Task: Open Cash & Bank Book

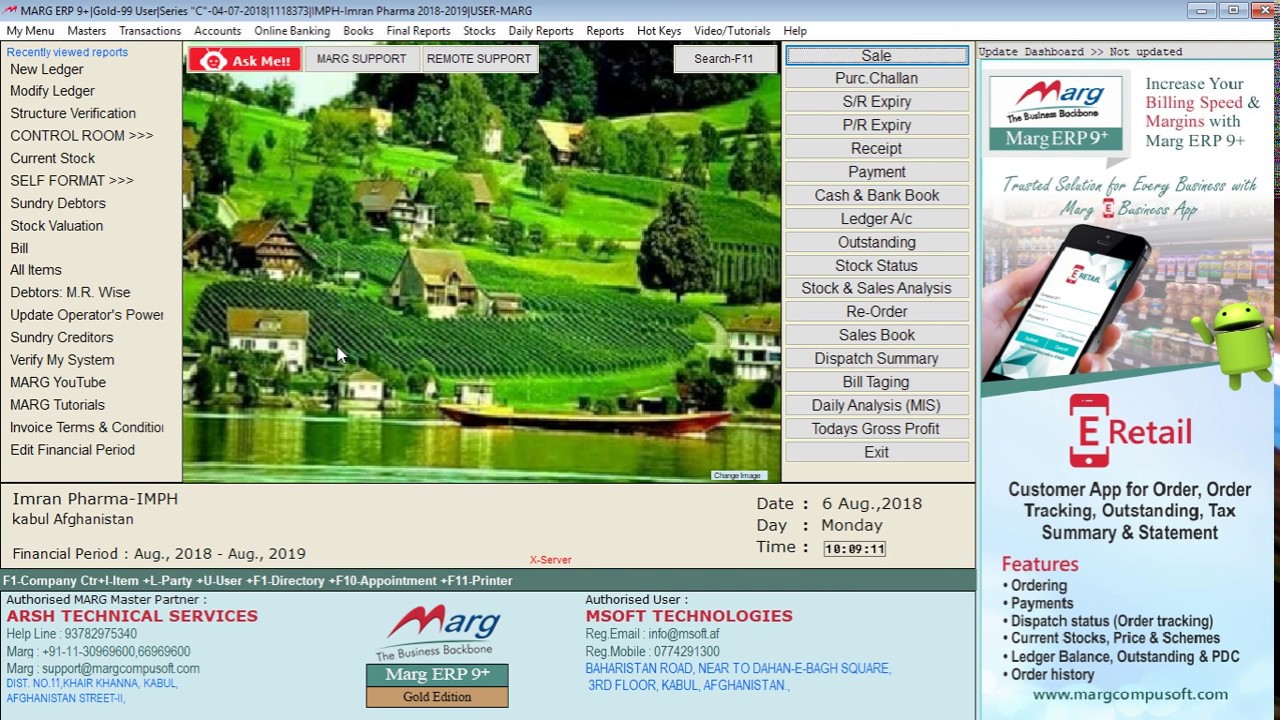Action: pyautogui.click(x=877, y=195)
